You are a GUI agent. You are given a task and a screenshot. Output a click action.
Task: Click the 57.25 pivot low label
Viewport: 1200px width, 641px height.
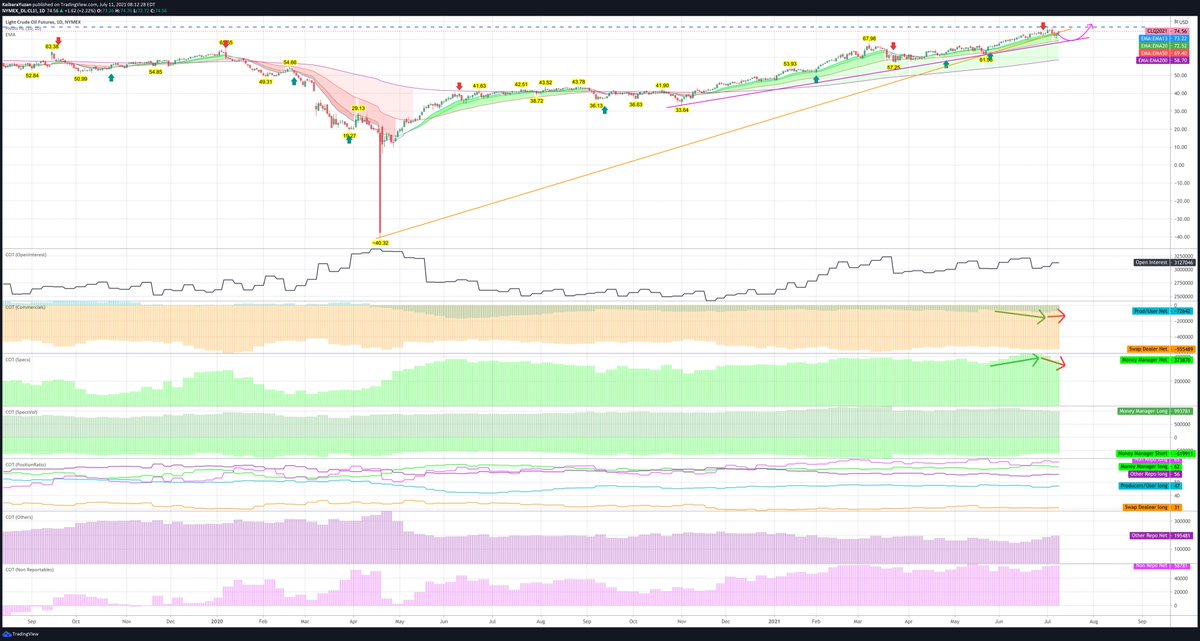click(x=893, y=67)
